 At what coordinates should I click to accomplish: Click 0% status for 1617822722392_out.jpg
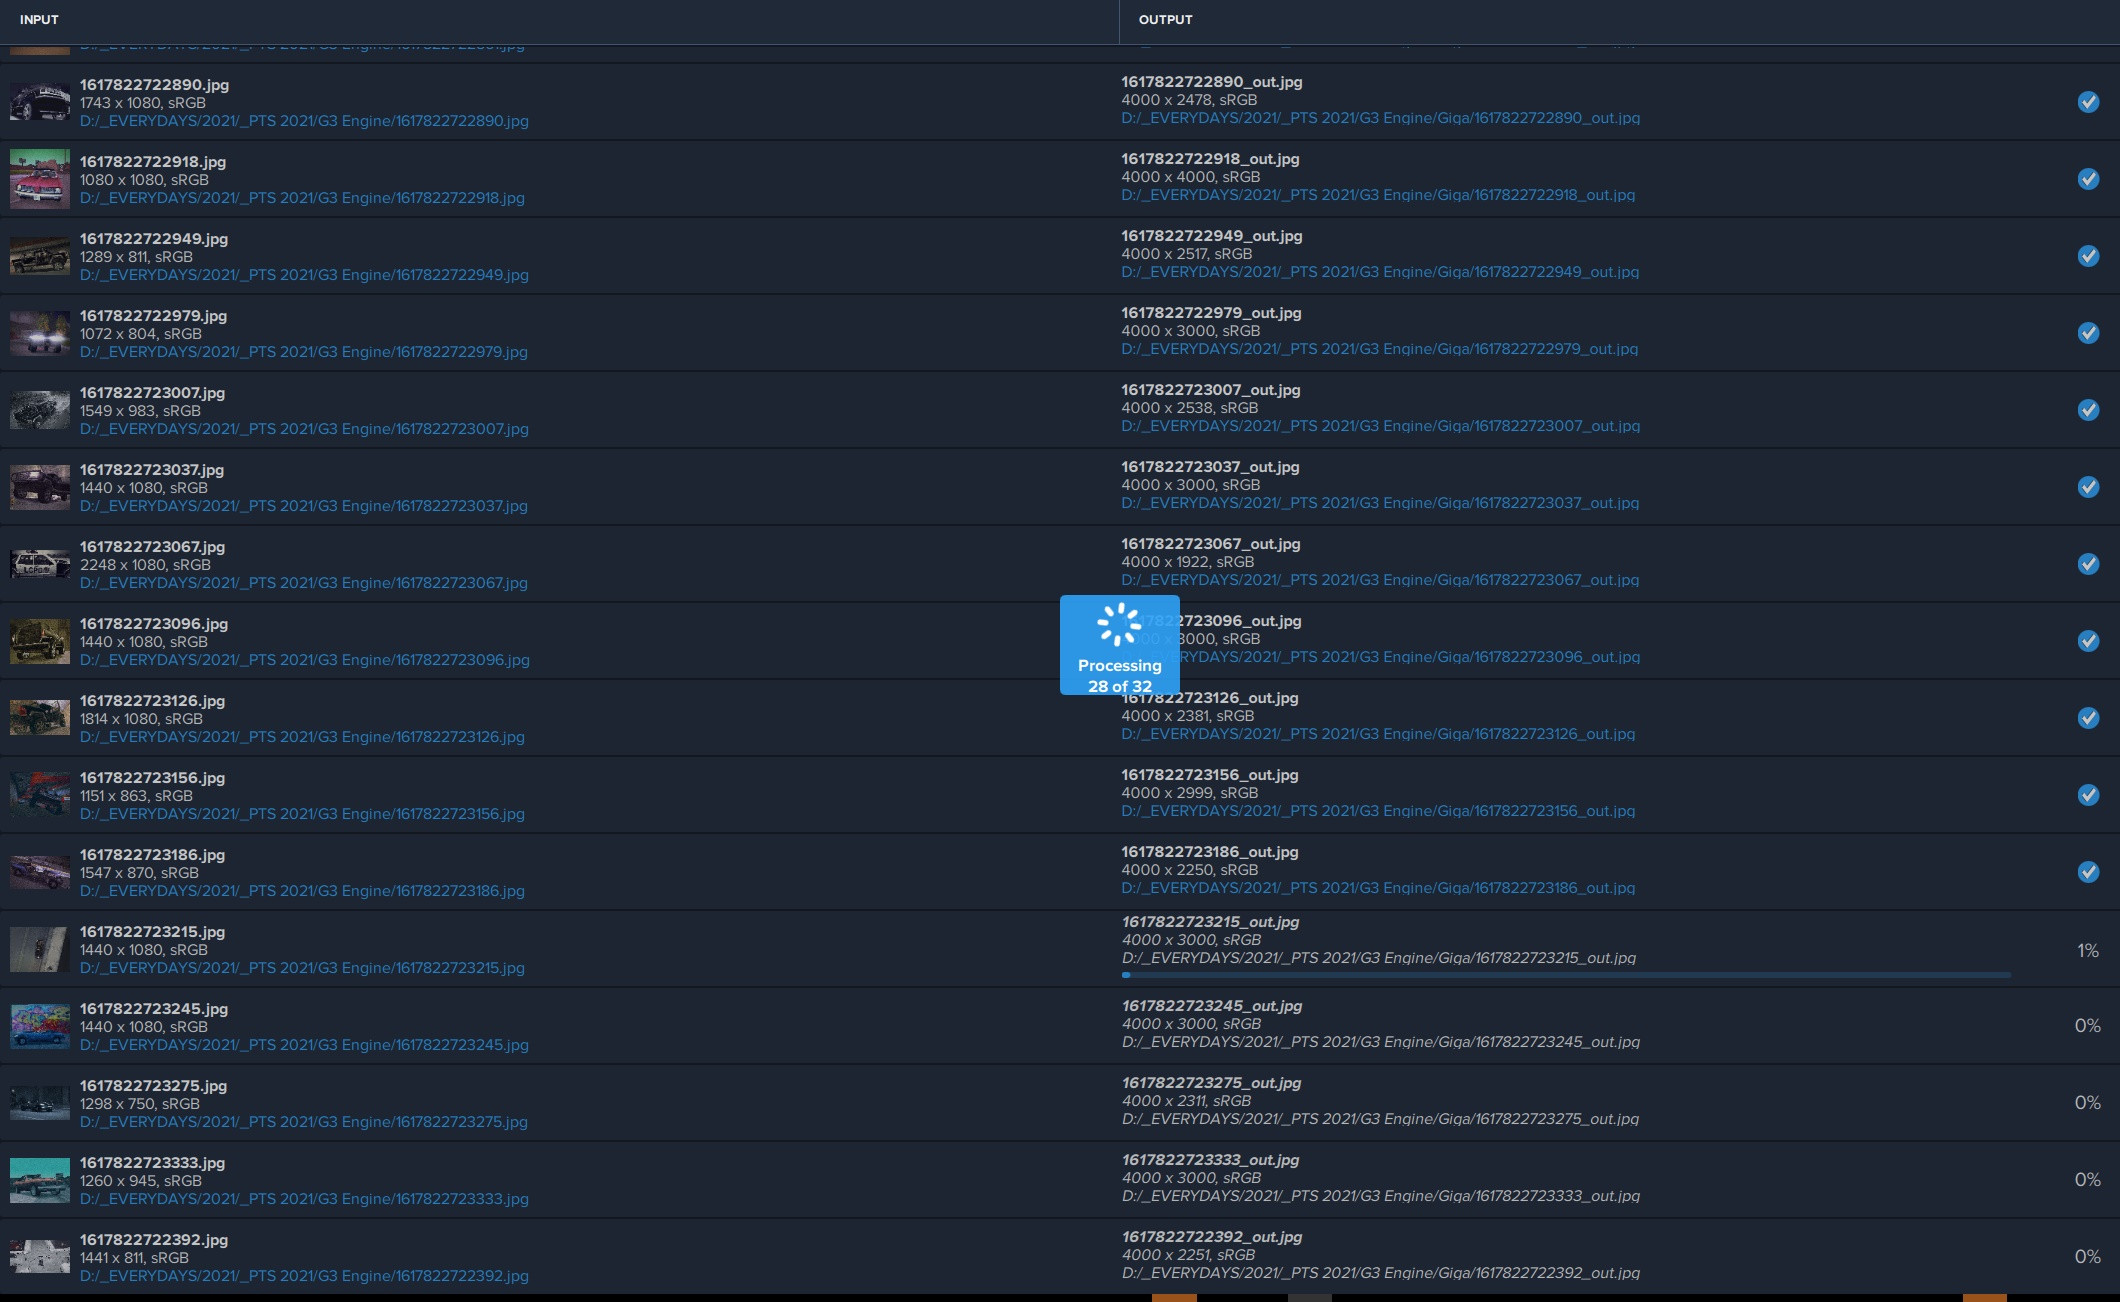[2087, 1257]
